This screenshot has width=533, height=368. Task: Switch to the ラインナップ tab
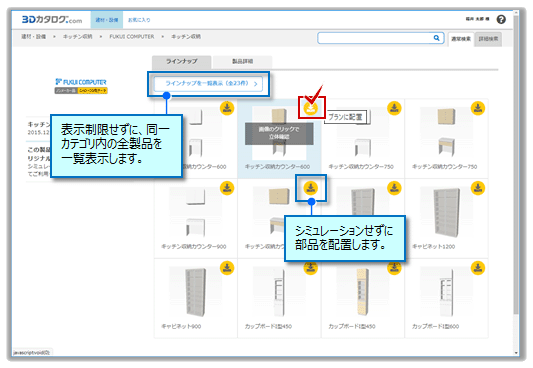tap(182, 62)
